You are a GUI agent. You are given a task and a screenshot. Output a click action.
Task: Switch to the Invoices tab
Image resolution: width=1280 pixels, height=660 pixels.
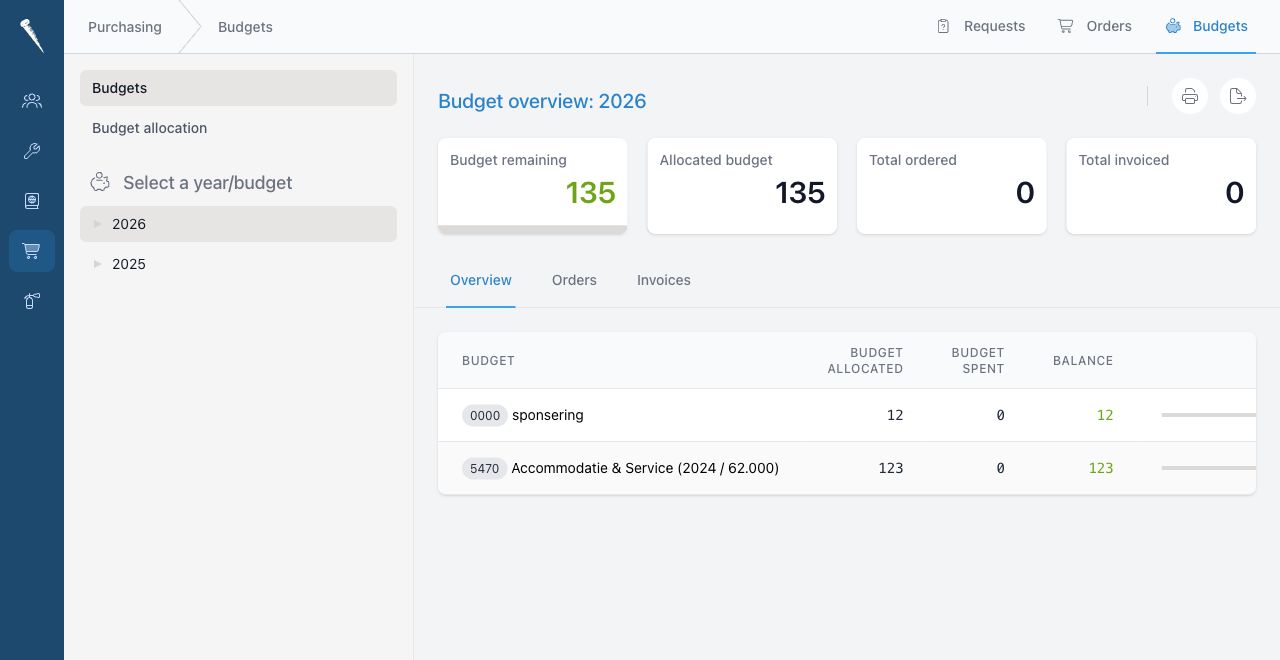coord(664,280)
